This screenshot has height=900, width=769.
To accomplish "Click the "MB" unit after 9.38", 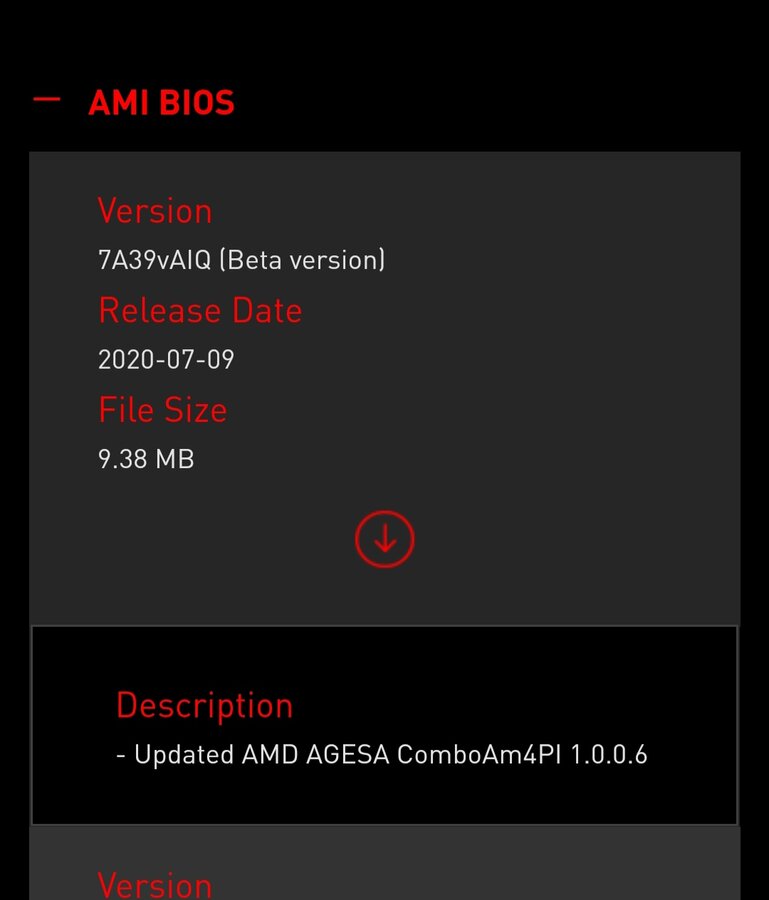I will pos(174,459).
